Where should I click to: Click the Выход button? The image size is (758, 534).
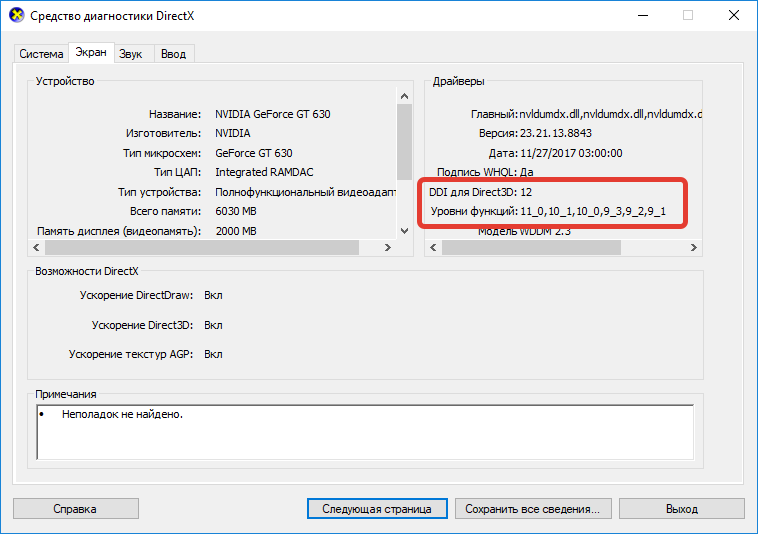682,509
